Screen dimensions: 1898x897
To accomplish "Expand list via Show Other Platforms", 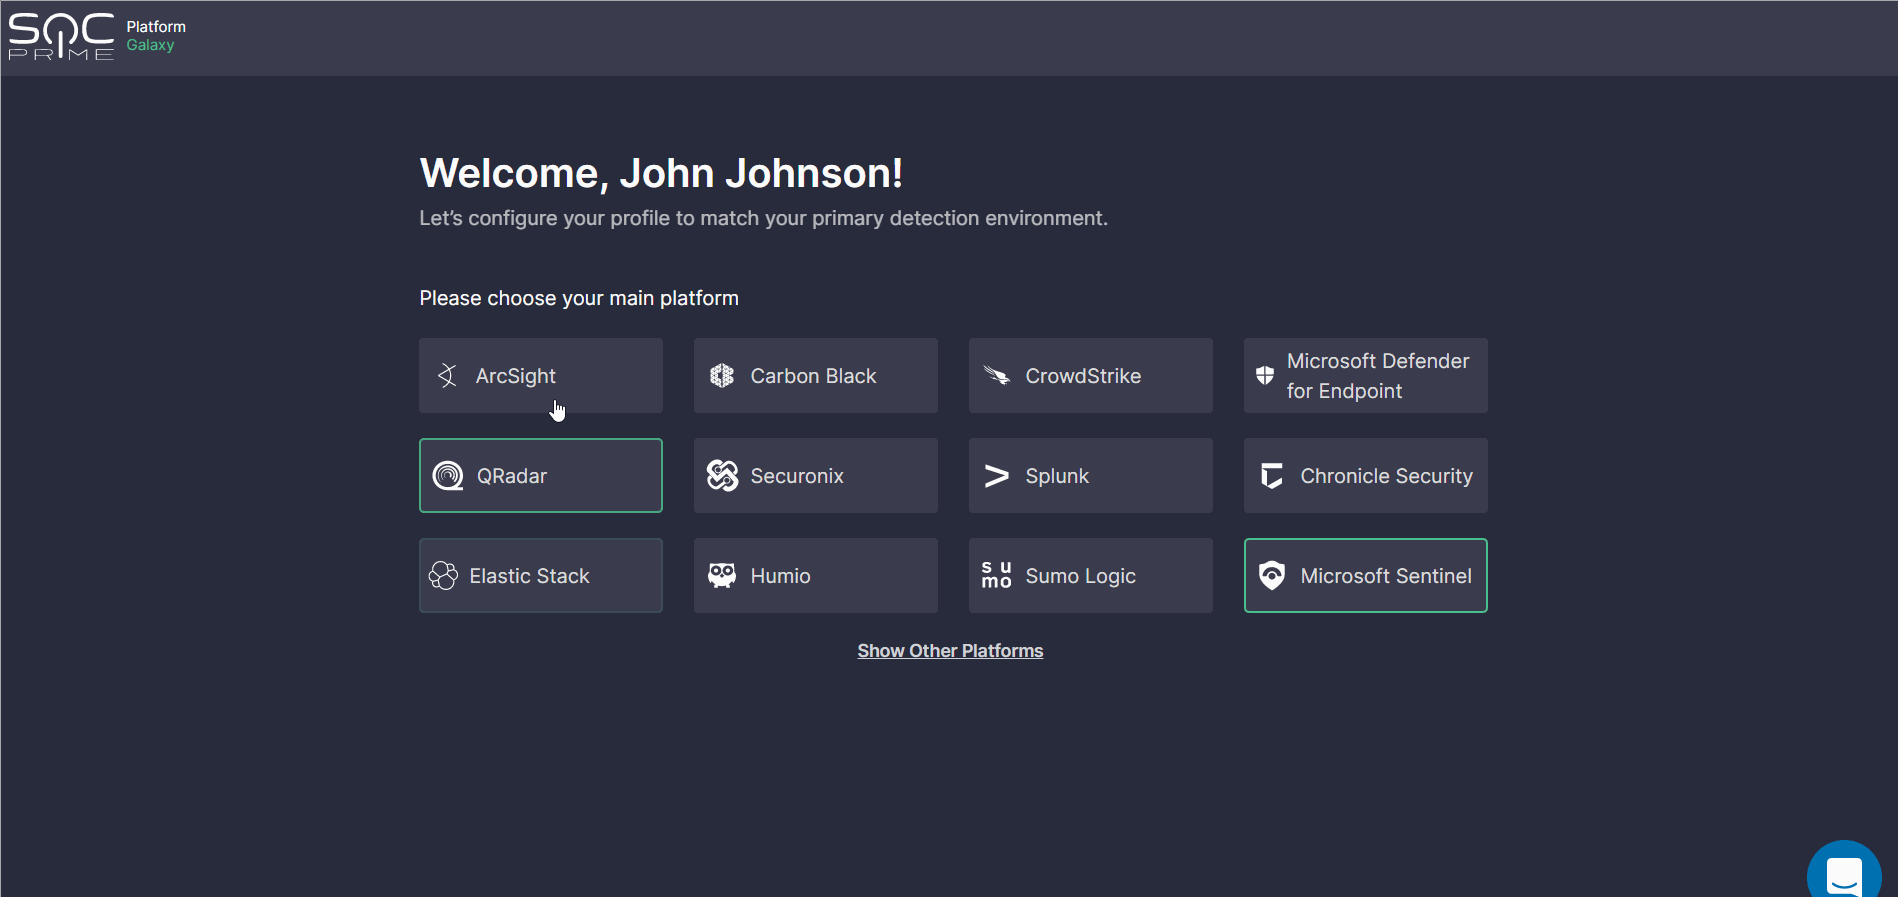I will [950, 651].
